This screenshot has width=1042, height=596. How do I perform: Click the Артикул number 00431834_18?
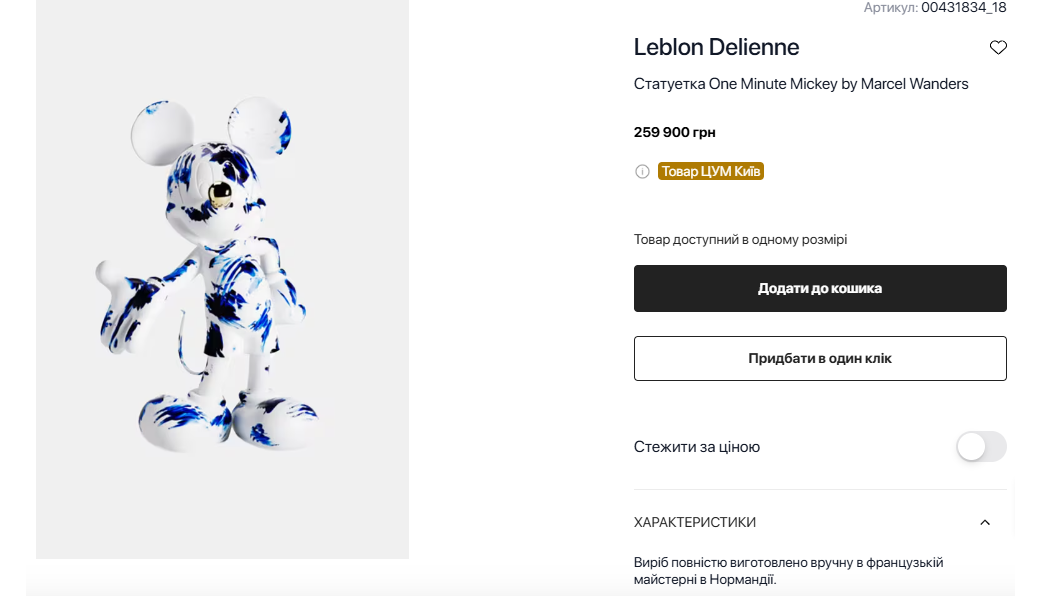pos(963,8)
